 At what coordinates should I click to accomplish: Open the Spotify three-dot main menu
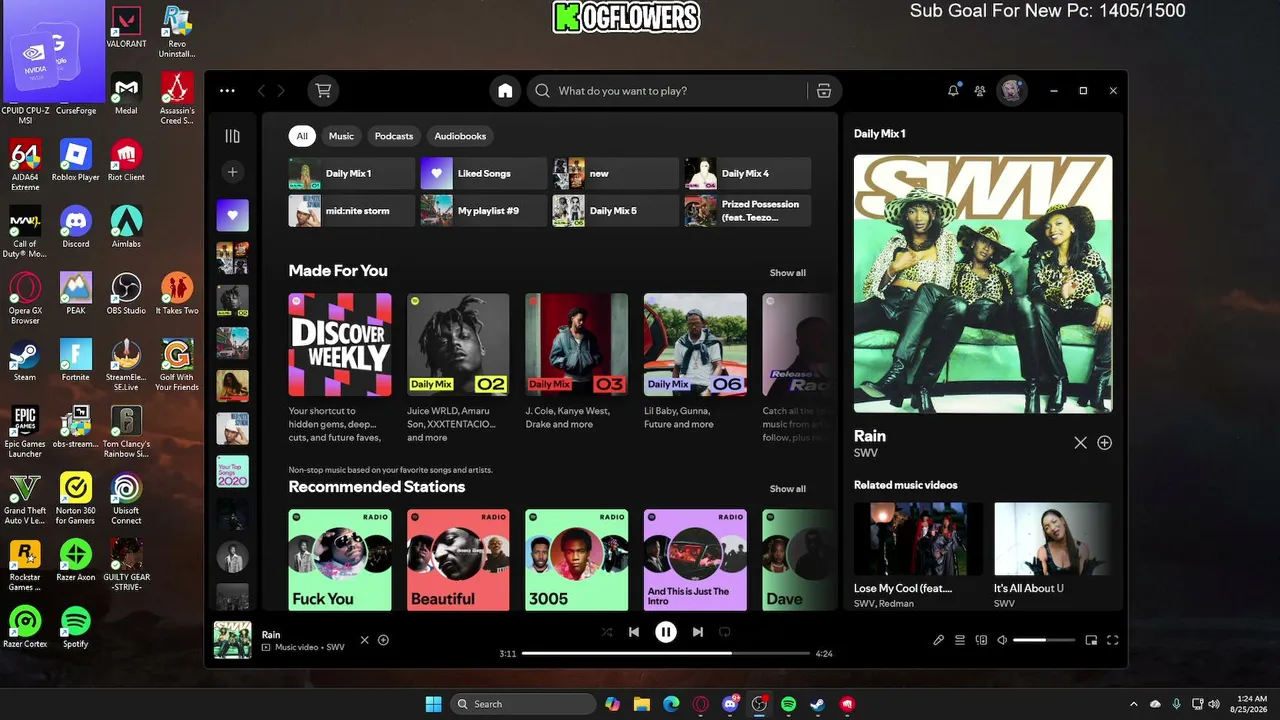pyautogui.click(x=227, y=91)
